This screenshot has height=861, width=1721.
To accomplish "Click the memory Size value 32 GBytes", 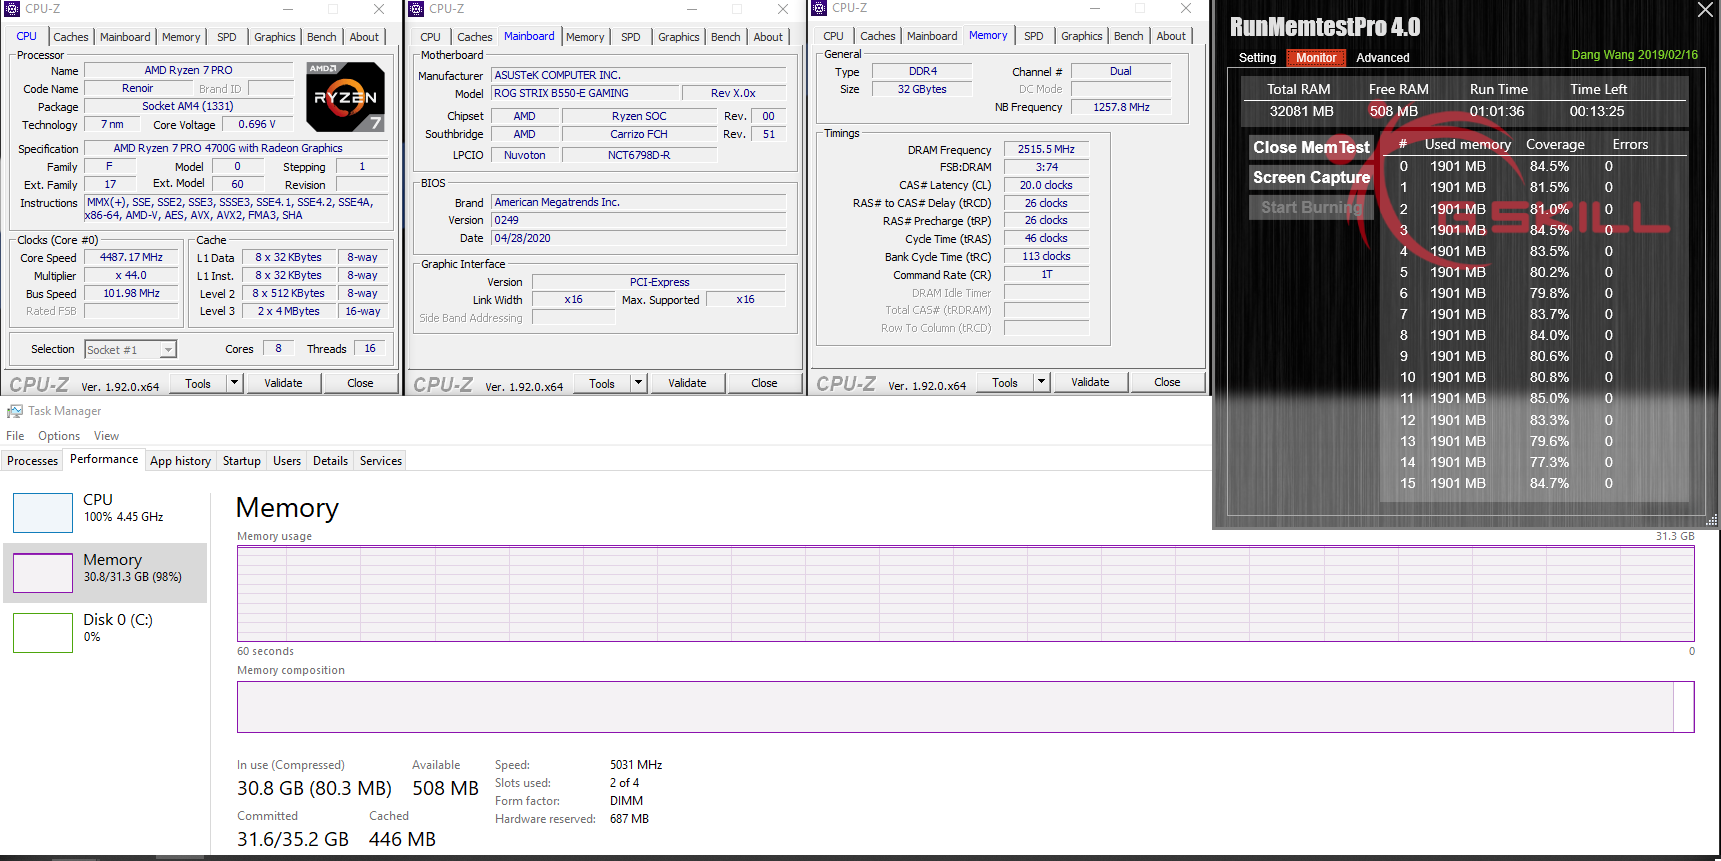I will [x=922, y=89].
